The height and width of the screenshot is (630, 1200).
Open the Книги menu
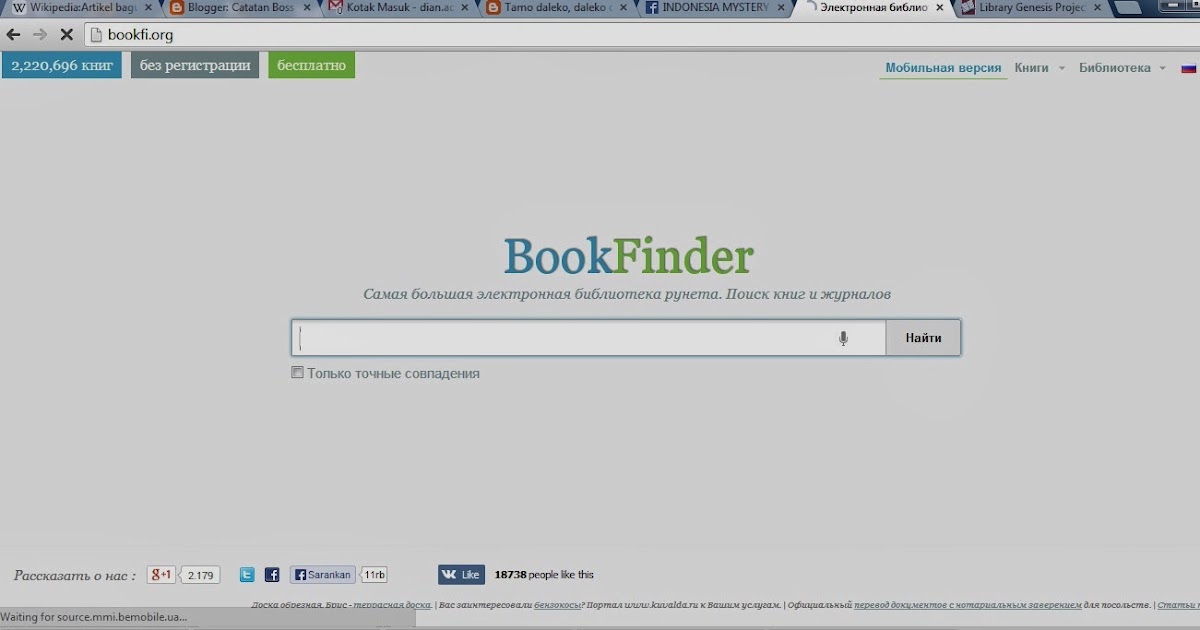[1031, 68]
